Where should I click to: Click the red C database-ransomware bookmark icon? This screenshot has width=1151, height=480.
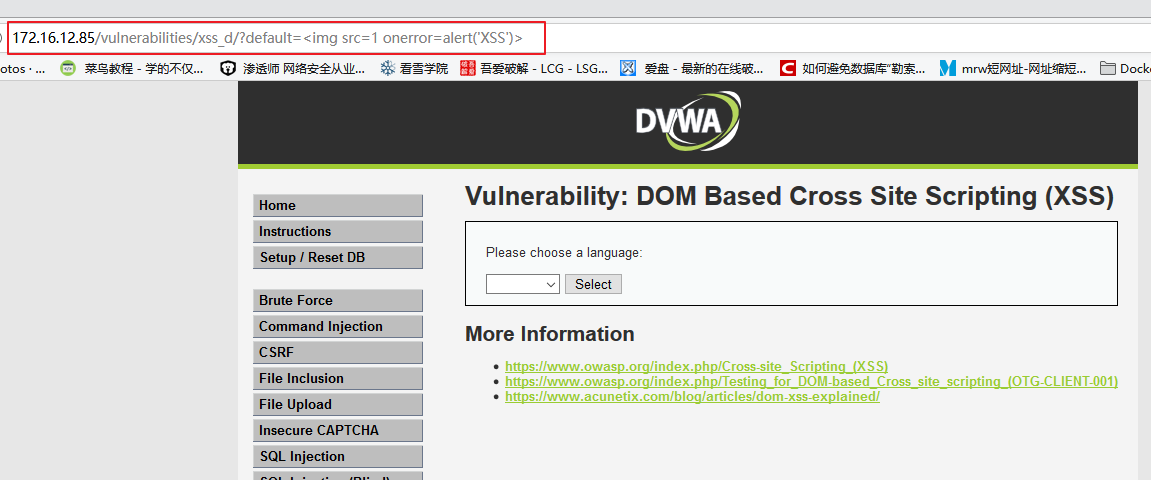(x=788, y=69)
